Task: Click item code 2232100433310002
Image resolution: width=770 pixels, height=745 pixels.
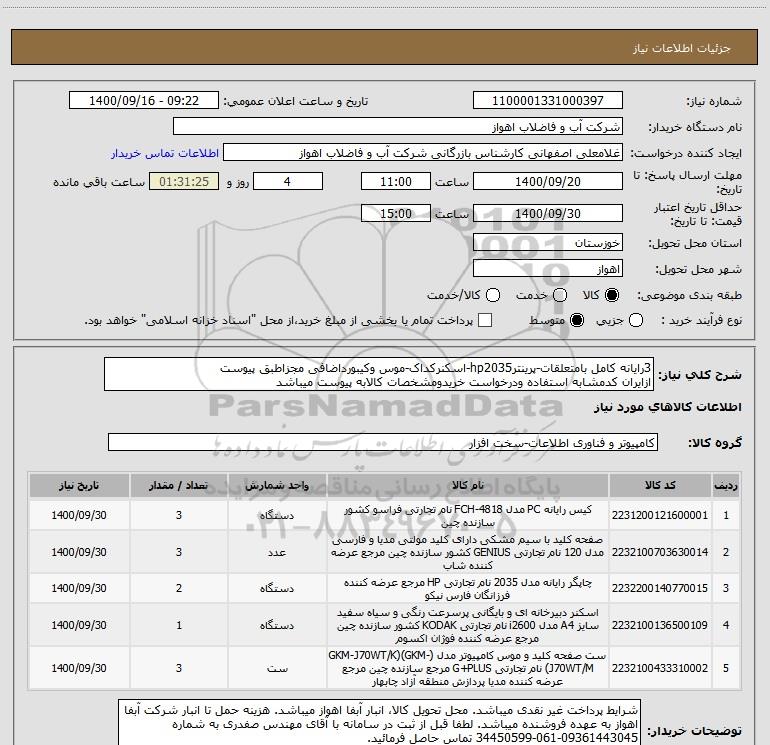Action: 660,668
